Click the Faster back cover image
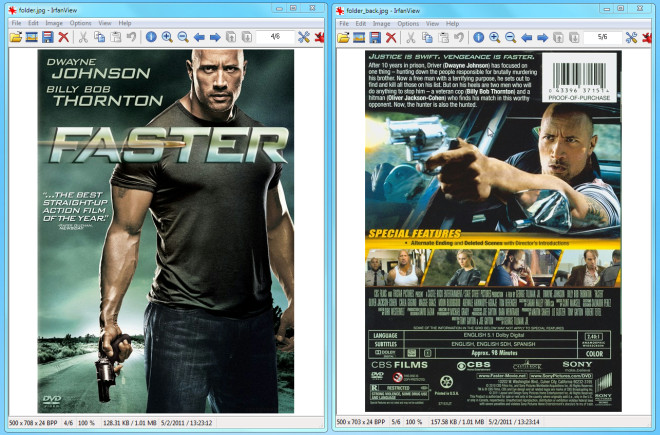This screenshot has width=660, height=435. click(x=493, y=231)
